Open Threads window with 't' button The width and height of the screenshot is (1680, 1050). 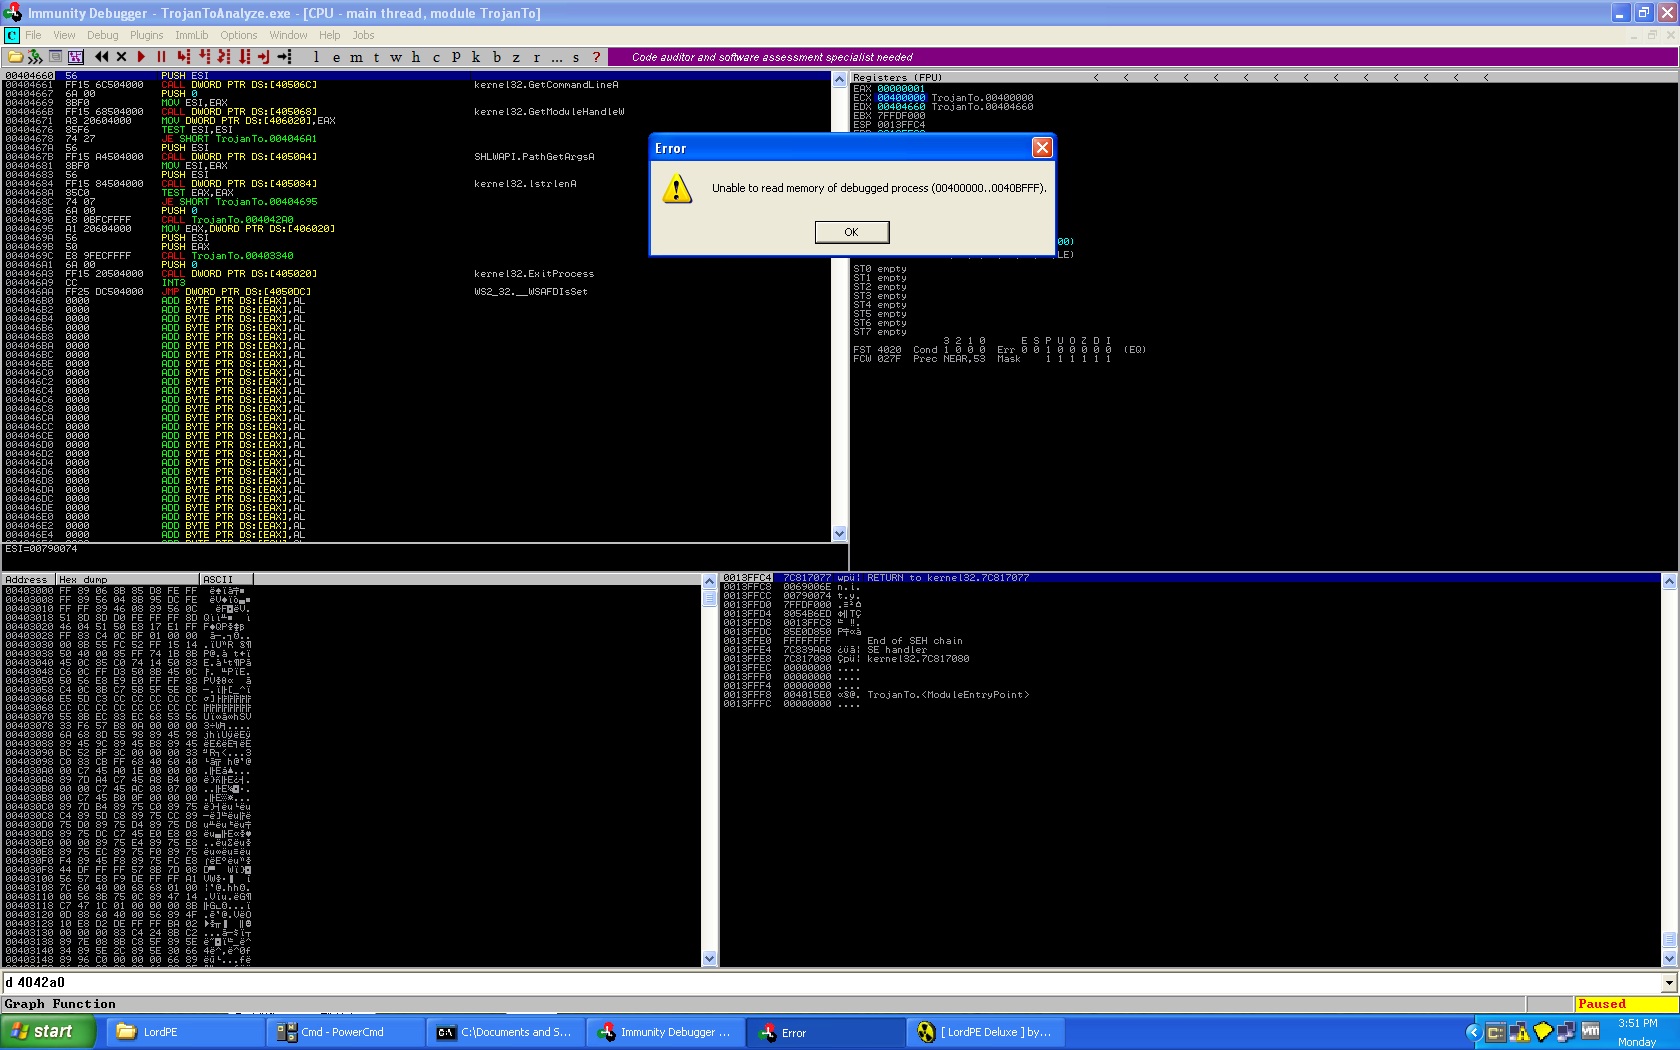point(376,57)
